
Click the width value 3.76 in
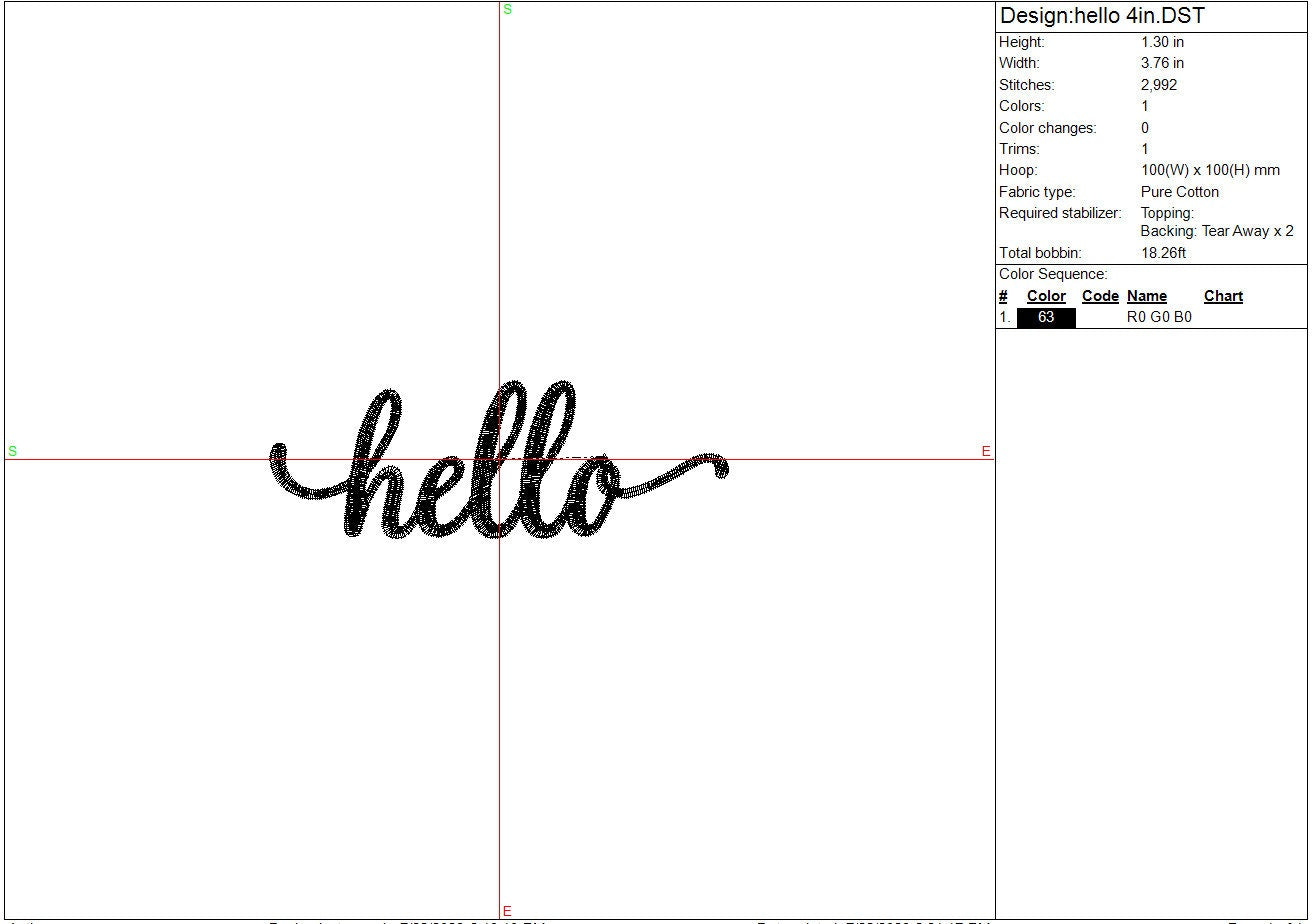[1162, 63]
